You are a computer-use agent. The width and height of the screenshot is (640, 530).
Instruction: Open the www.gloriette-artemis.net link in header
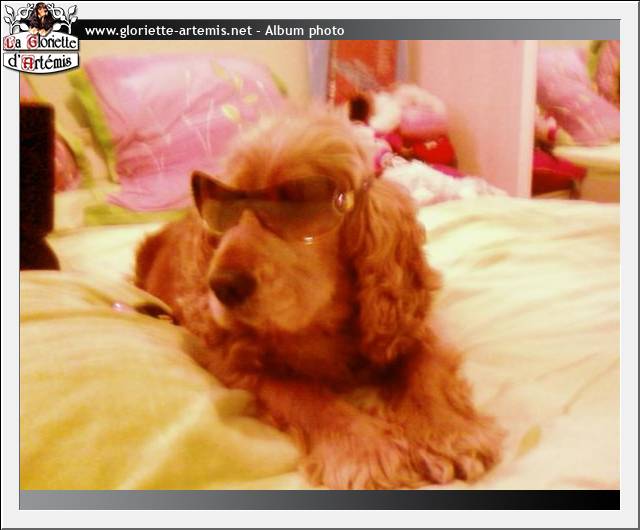pos(168,30)
